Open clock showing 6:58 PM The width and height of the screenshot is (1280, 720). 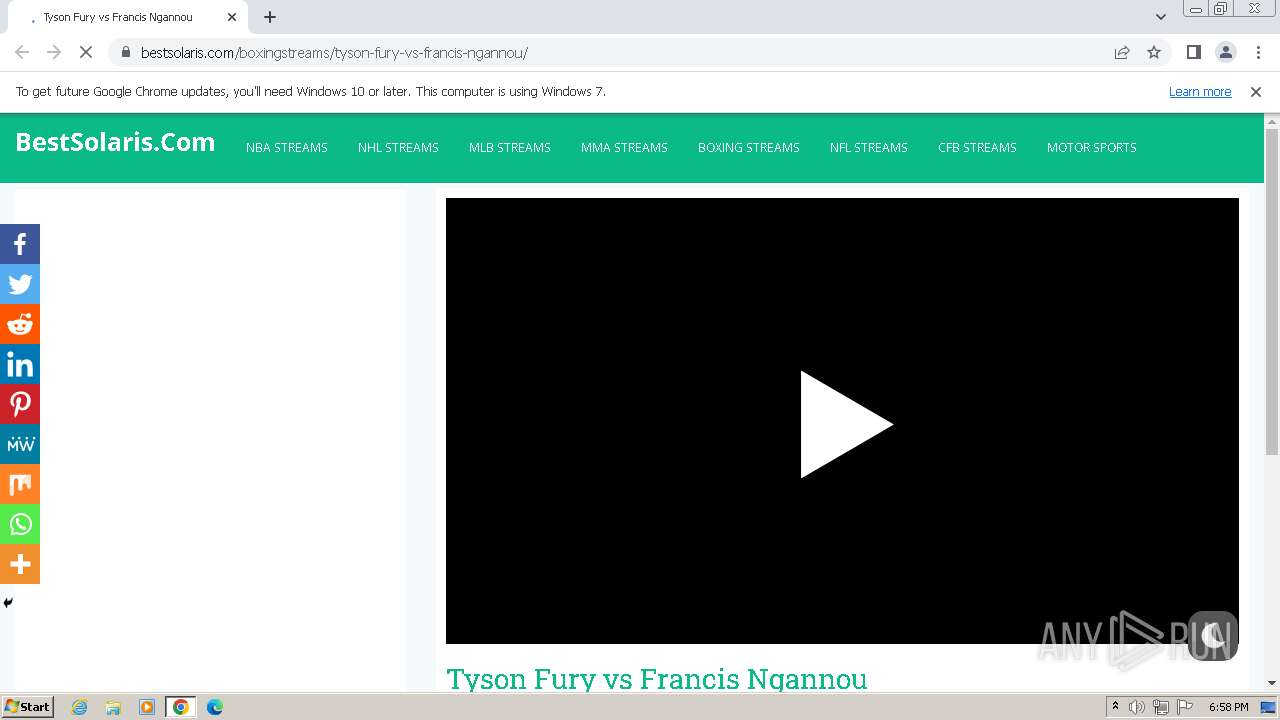[x=1228, y=707]
